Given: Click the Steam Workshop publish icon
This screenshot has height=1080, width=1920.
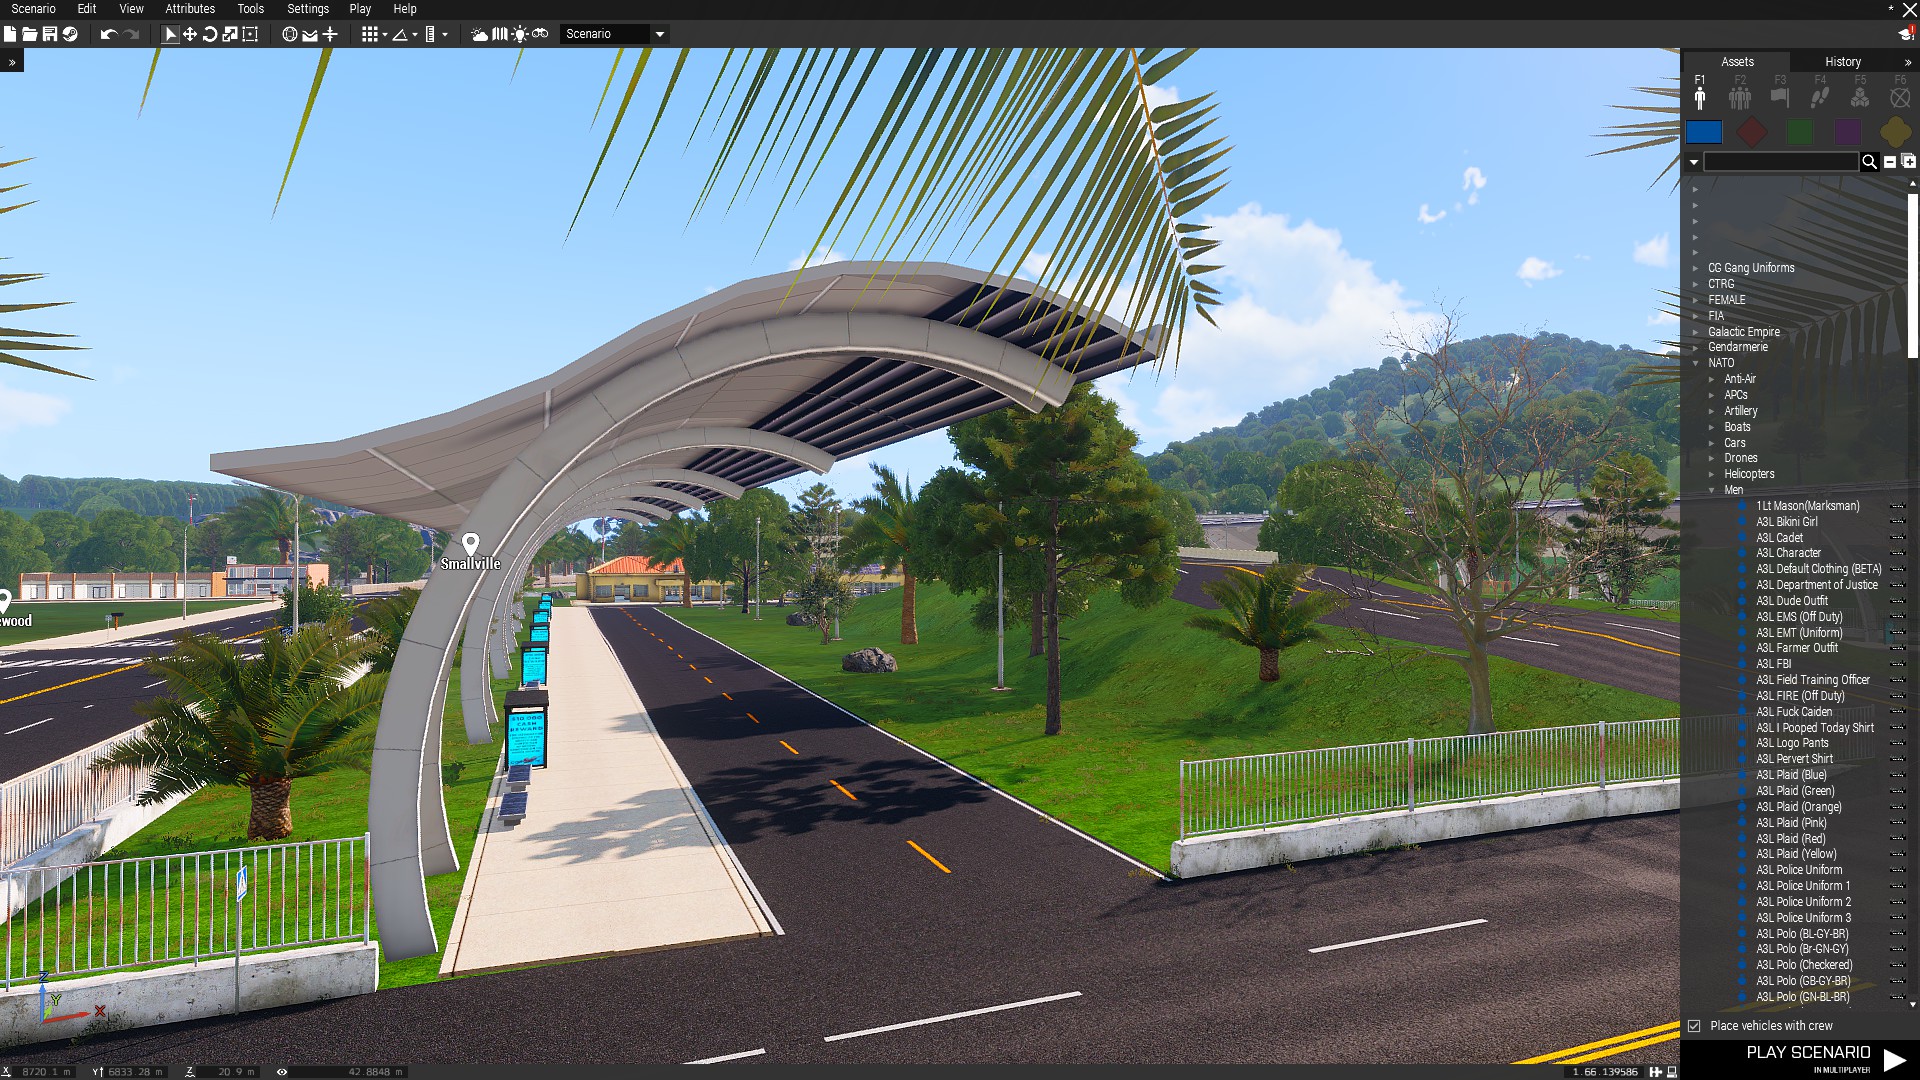Looking at the screenshot, I should pyautogui.click(x=70, y=34).
